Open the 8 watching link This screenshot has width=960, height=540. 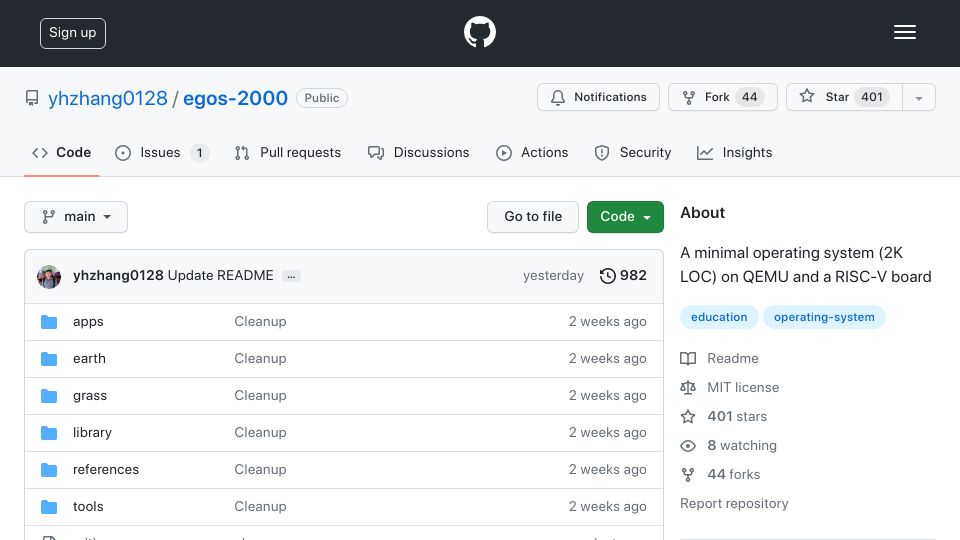click(741, 445)
